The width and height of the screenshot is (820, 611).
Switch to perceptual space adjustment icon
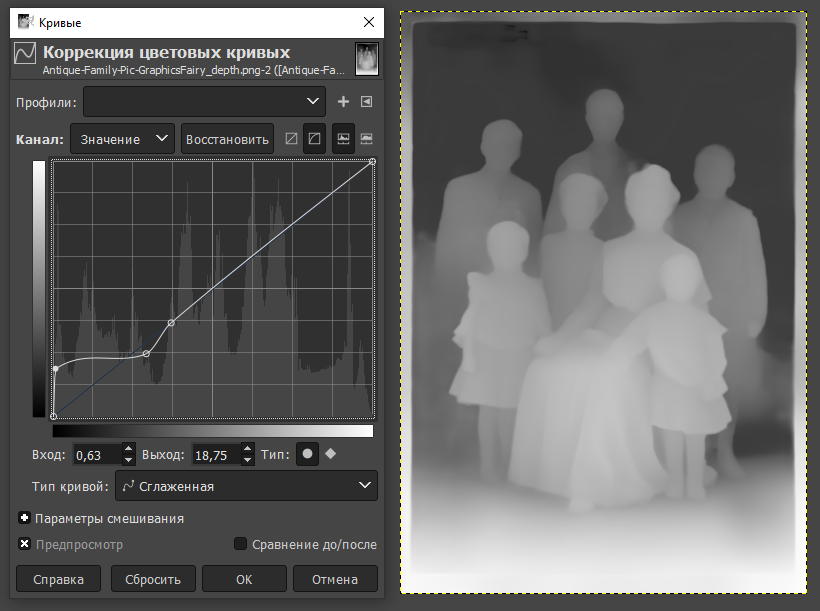point(314,139)
